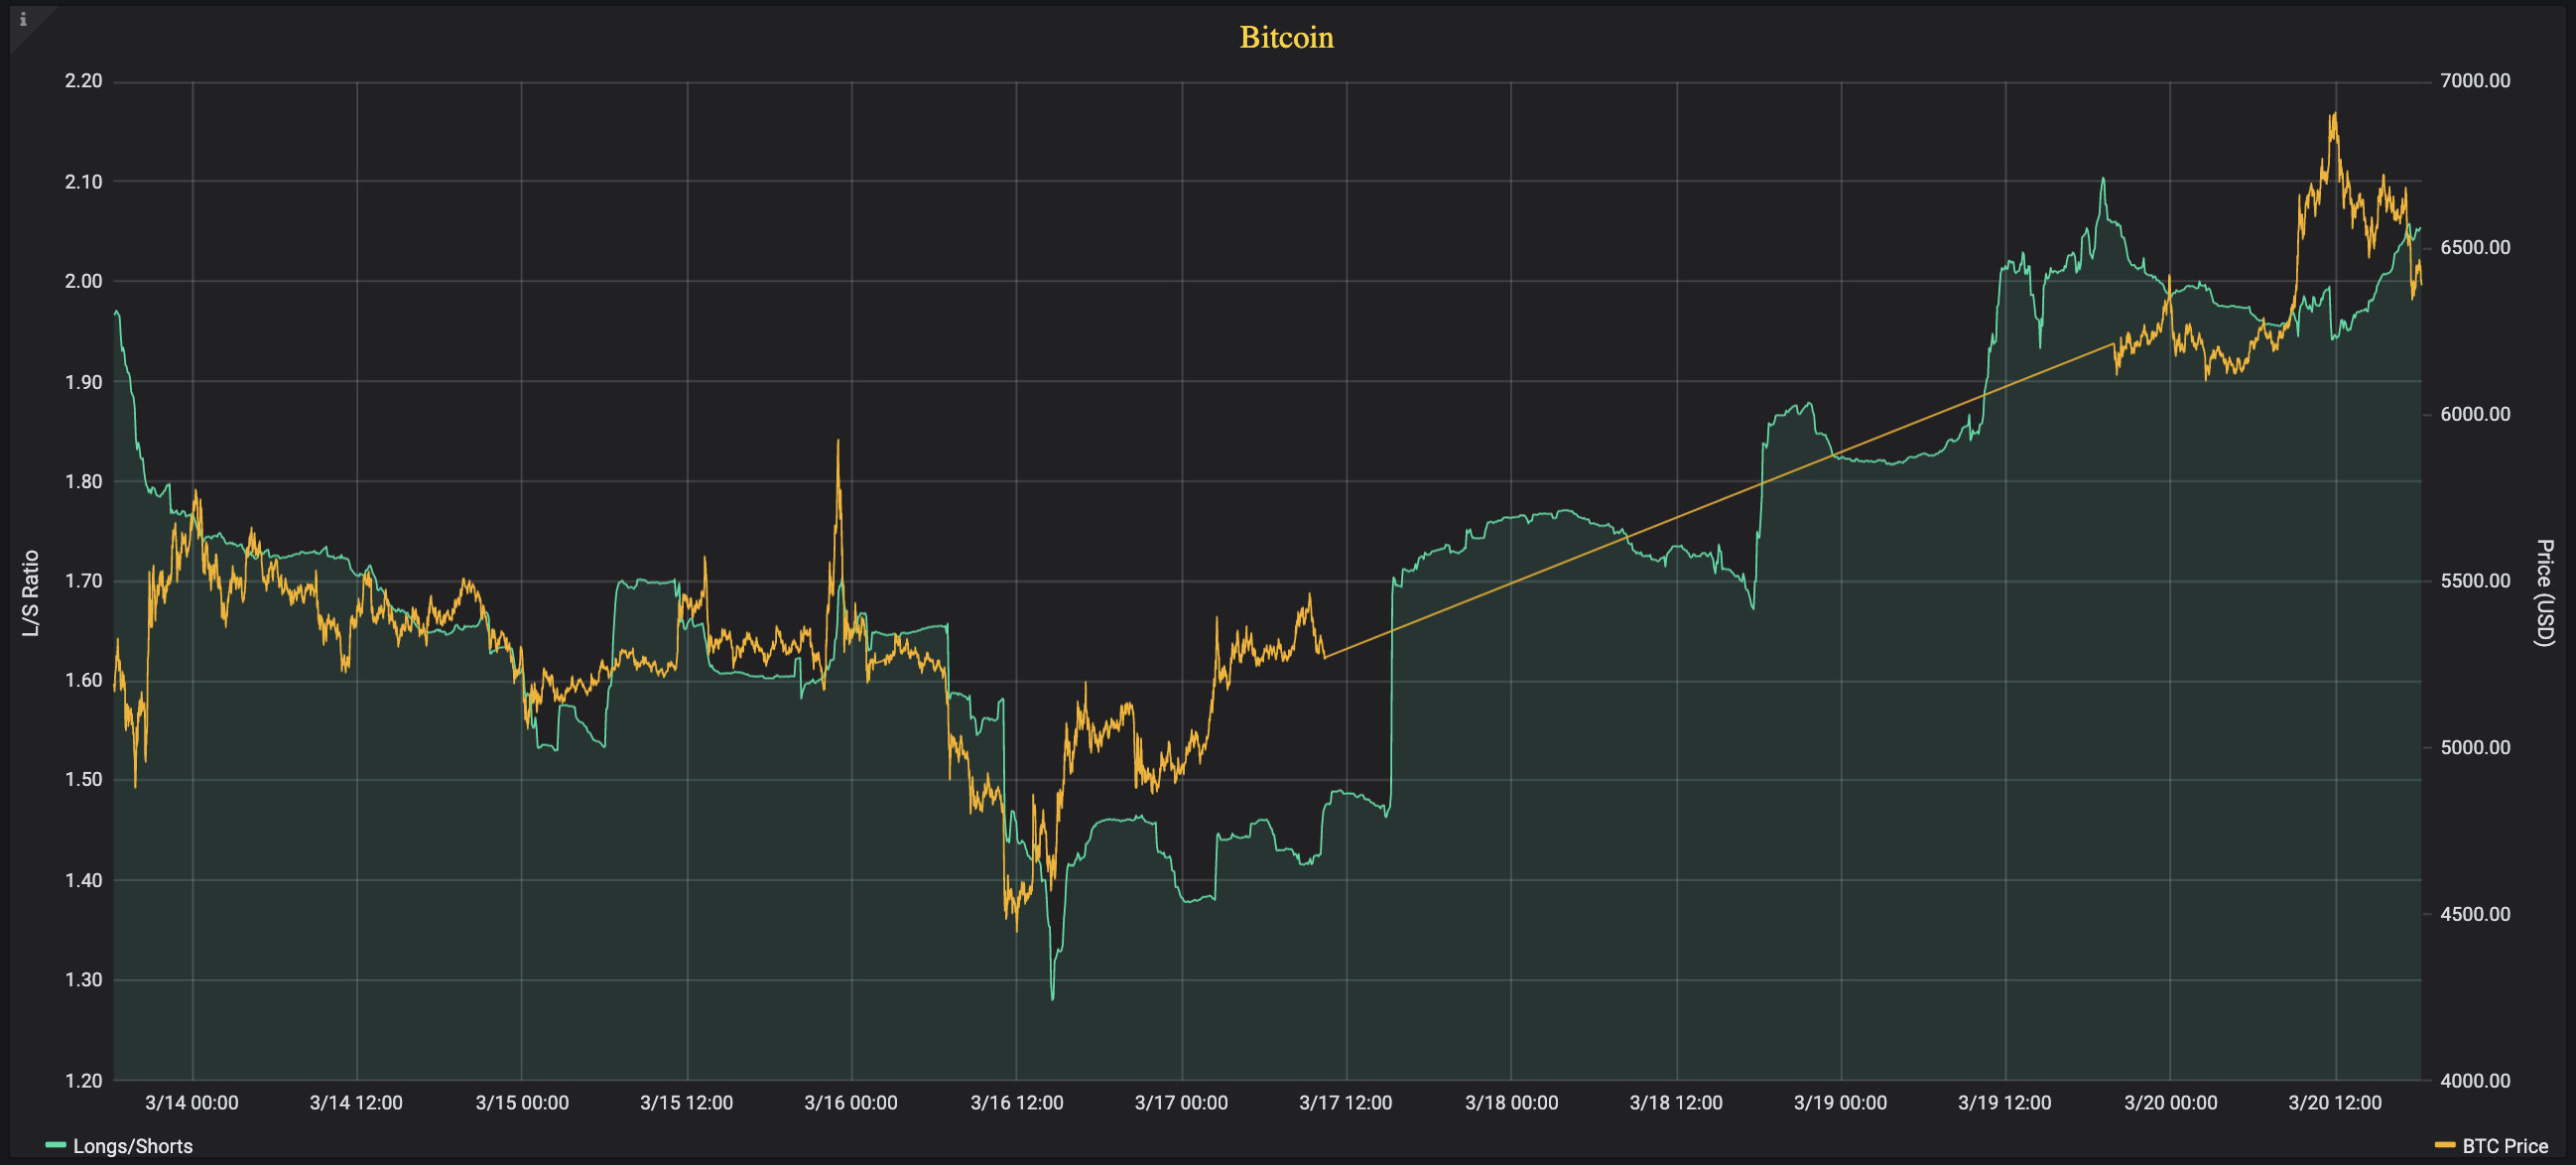Open the panel info icon in corner
Image resolution: width=2576 pixels, height=1165 pixels.
tap(23, 19)
